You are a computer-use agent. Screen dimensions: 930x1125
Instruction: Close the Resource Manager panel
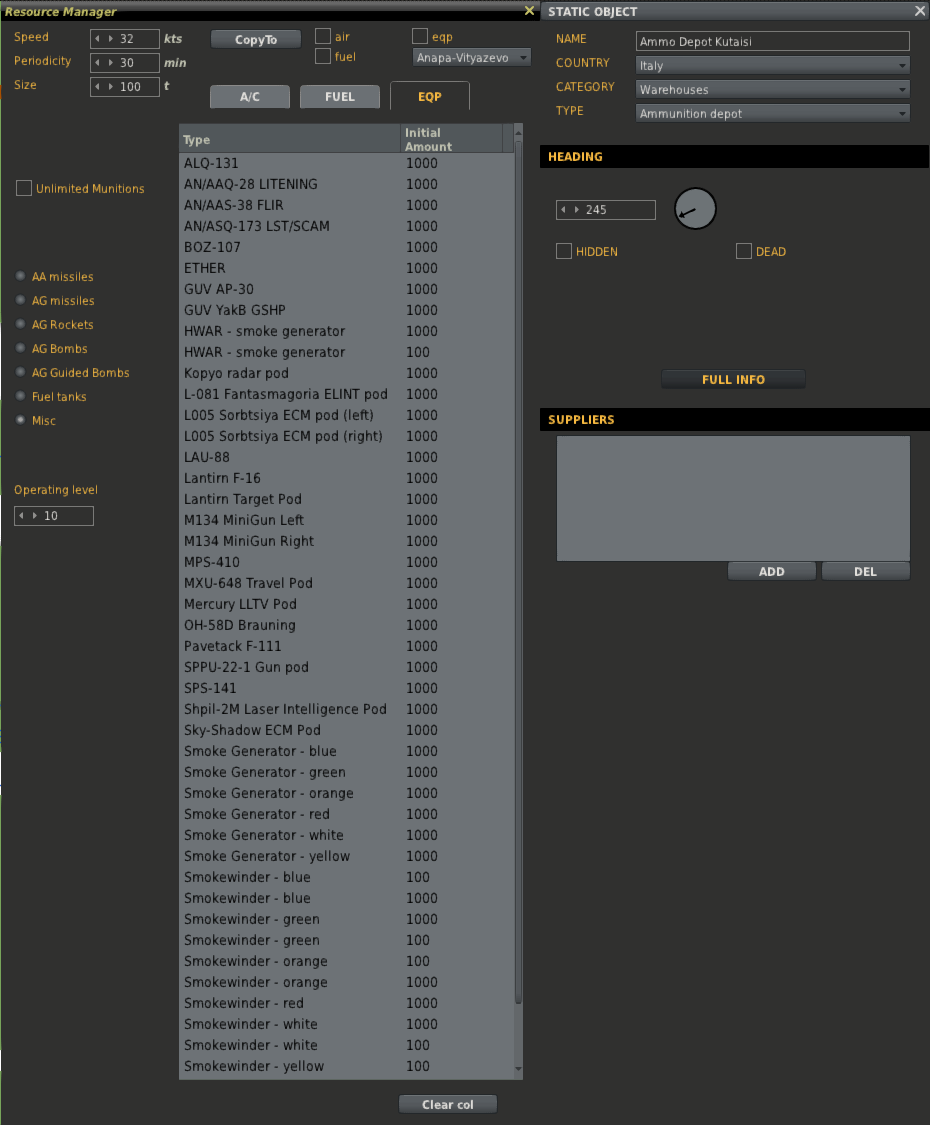530,11
